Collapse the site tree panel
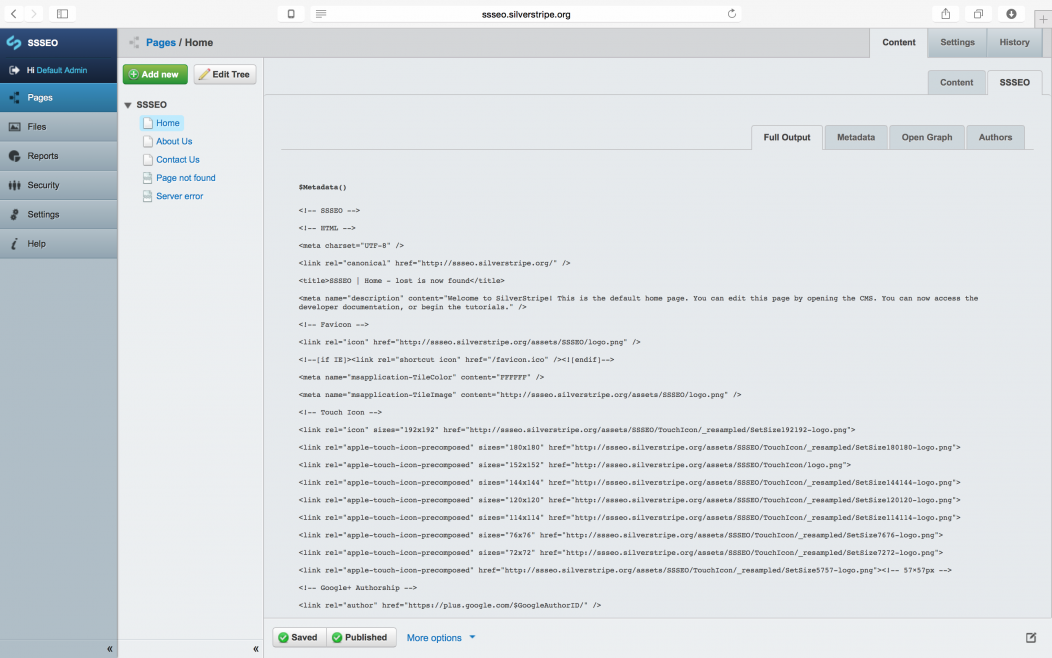1052x658 pixels. click(256, 649)
